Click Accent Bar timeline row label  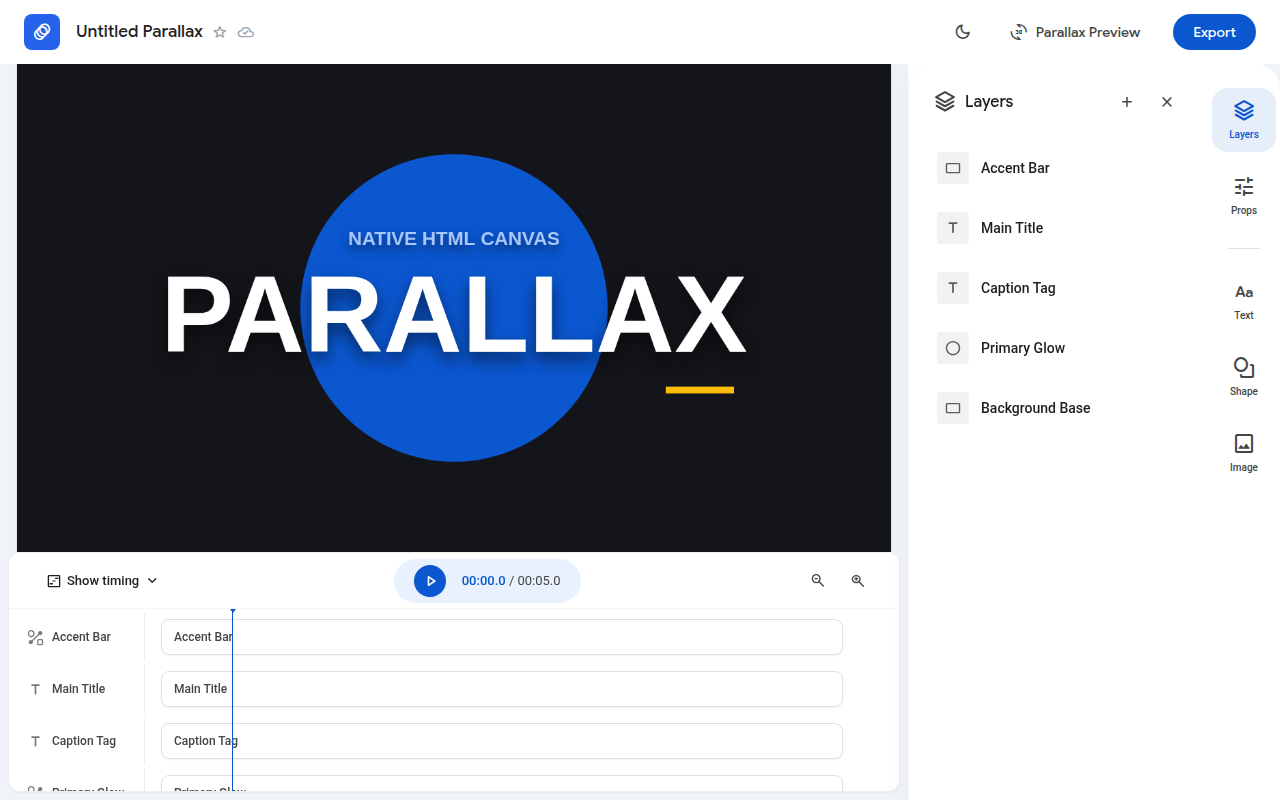click(x=81, y=637)
